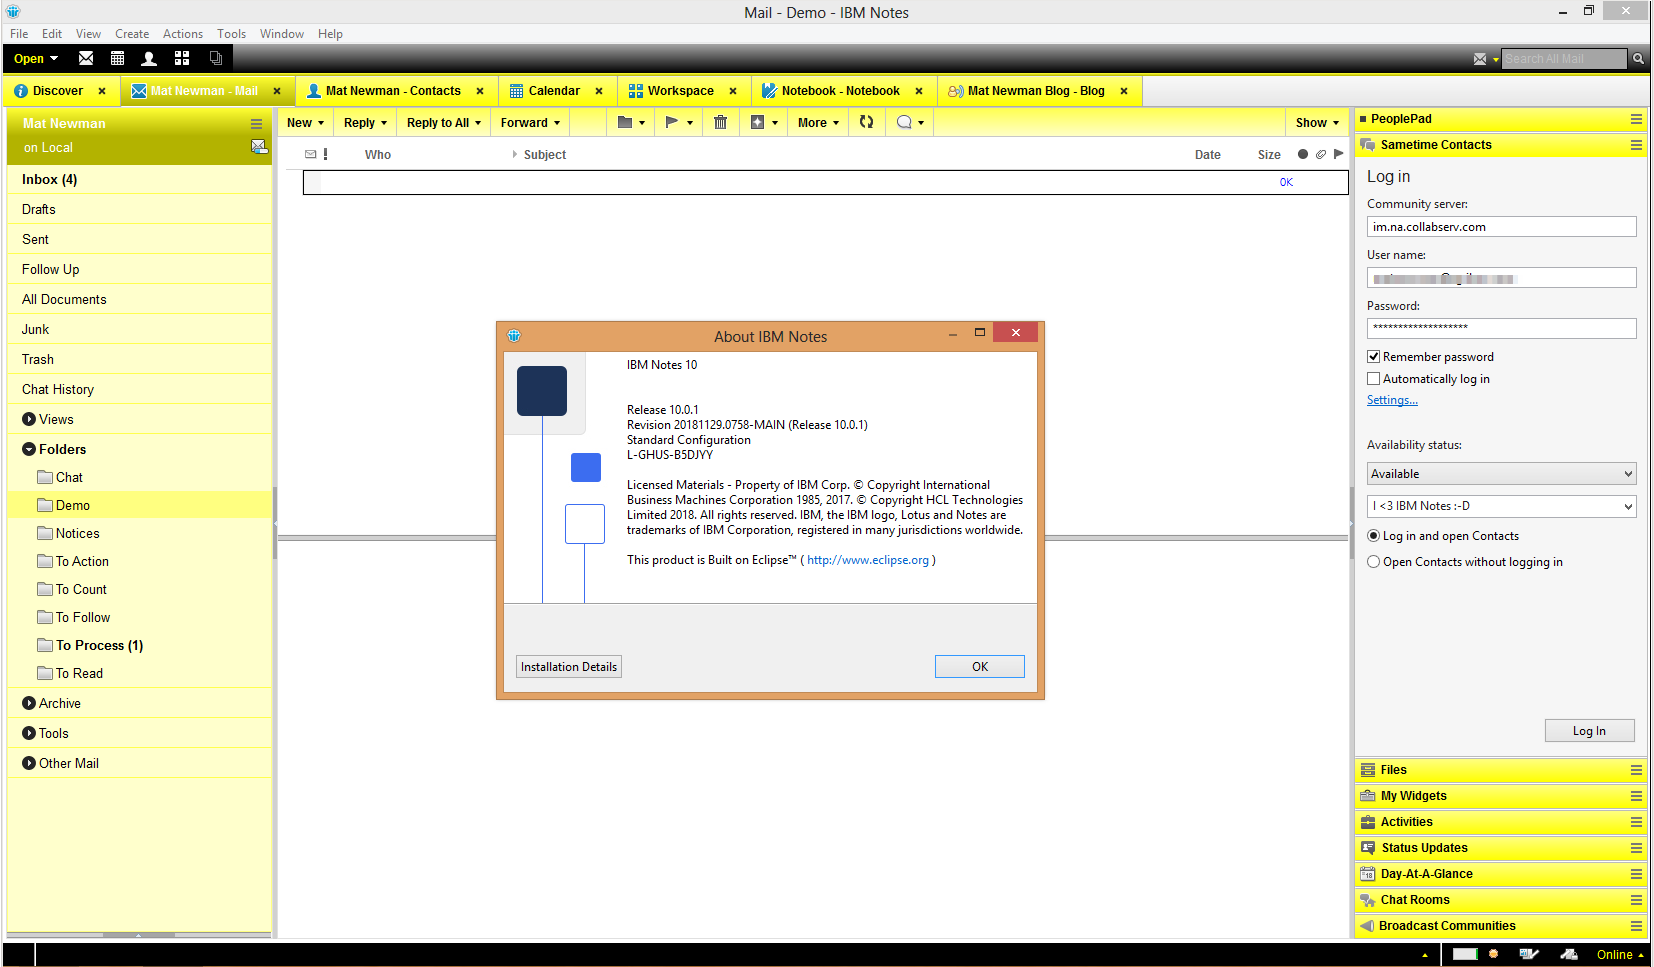This screenshot has height=967, width=1654.
Task: Open the Create menu
Action: point(132,33)
